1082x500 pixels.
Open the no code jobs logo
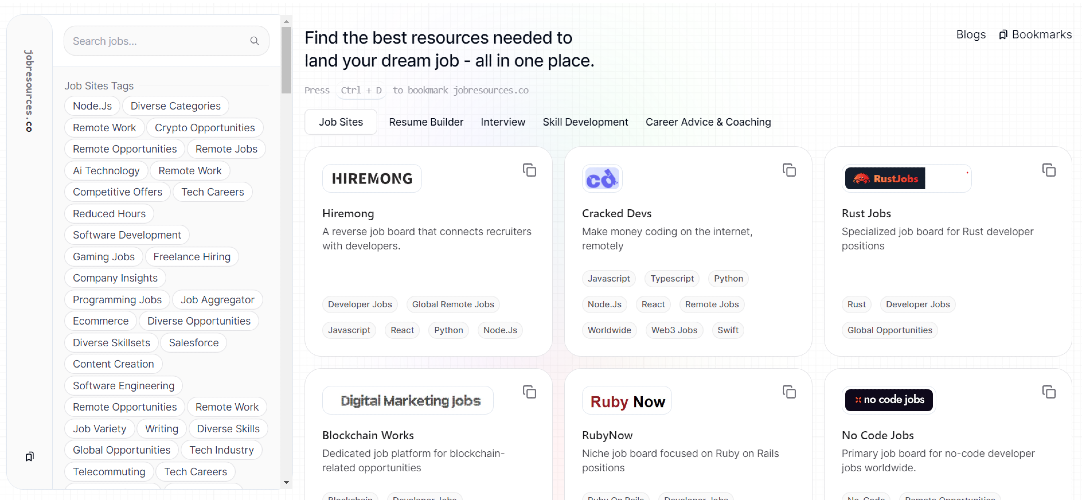(889, 400)
